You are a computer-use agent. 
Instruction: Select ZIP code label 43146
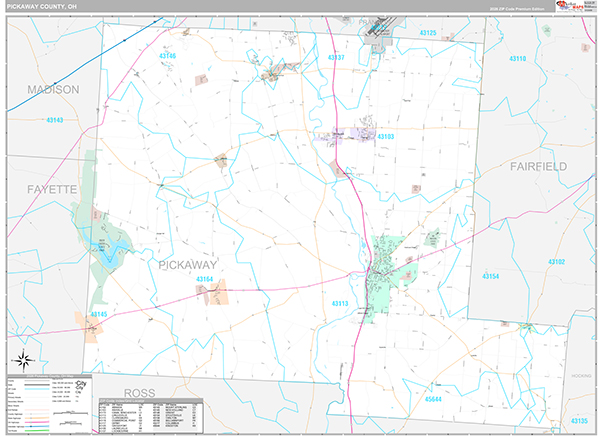coord(168,56)
